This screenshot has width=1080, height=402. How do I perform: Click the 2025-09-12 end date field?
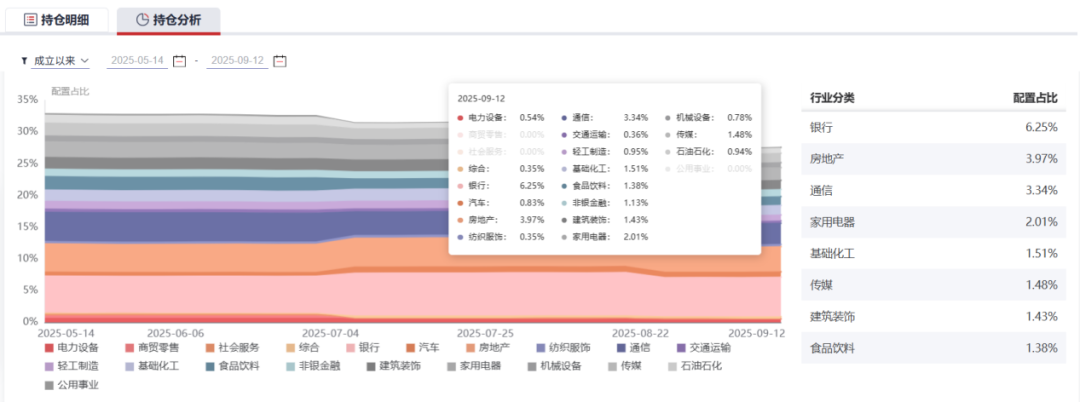pyautogui.click(x=238, y=61)
